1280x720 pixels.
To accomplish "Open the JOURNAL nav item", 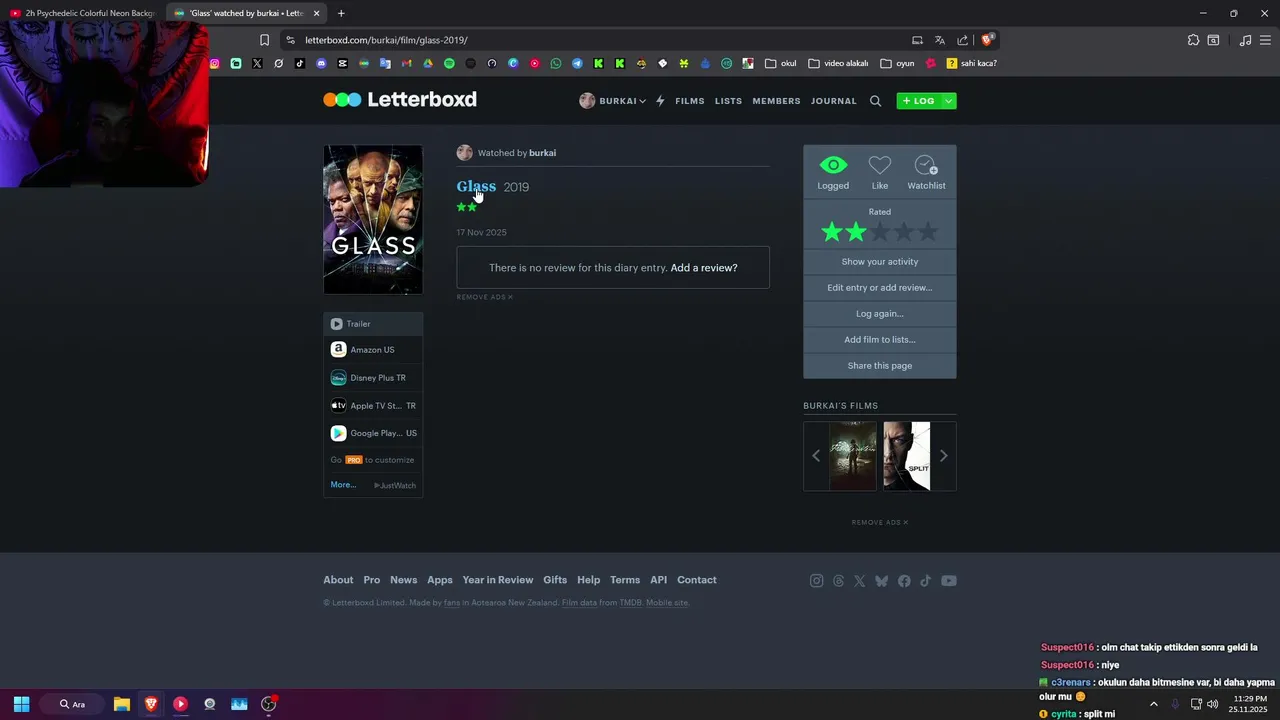I will (834, 101).
